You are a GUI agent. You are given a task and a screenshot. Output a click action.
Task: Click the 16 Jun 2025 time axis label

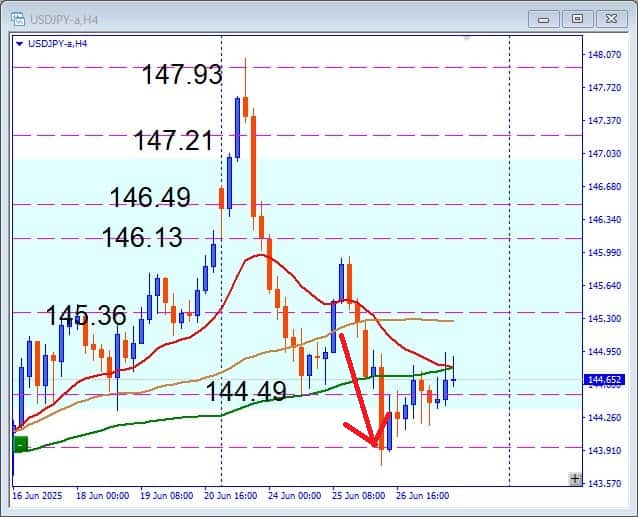coord(37,496)
